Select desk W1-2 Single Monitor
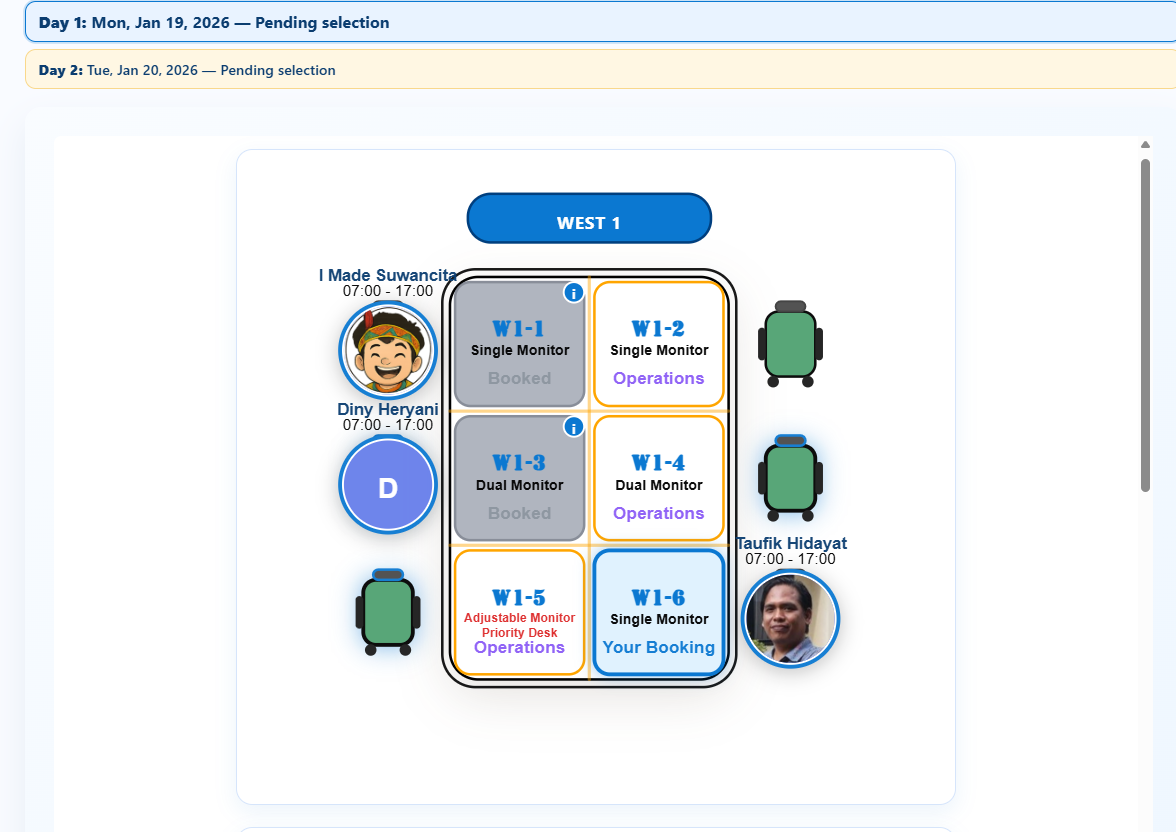This screenshot has height=832, width=1176. pos(658,345)
